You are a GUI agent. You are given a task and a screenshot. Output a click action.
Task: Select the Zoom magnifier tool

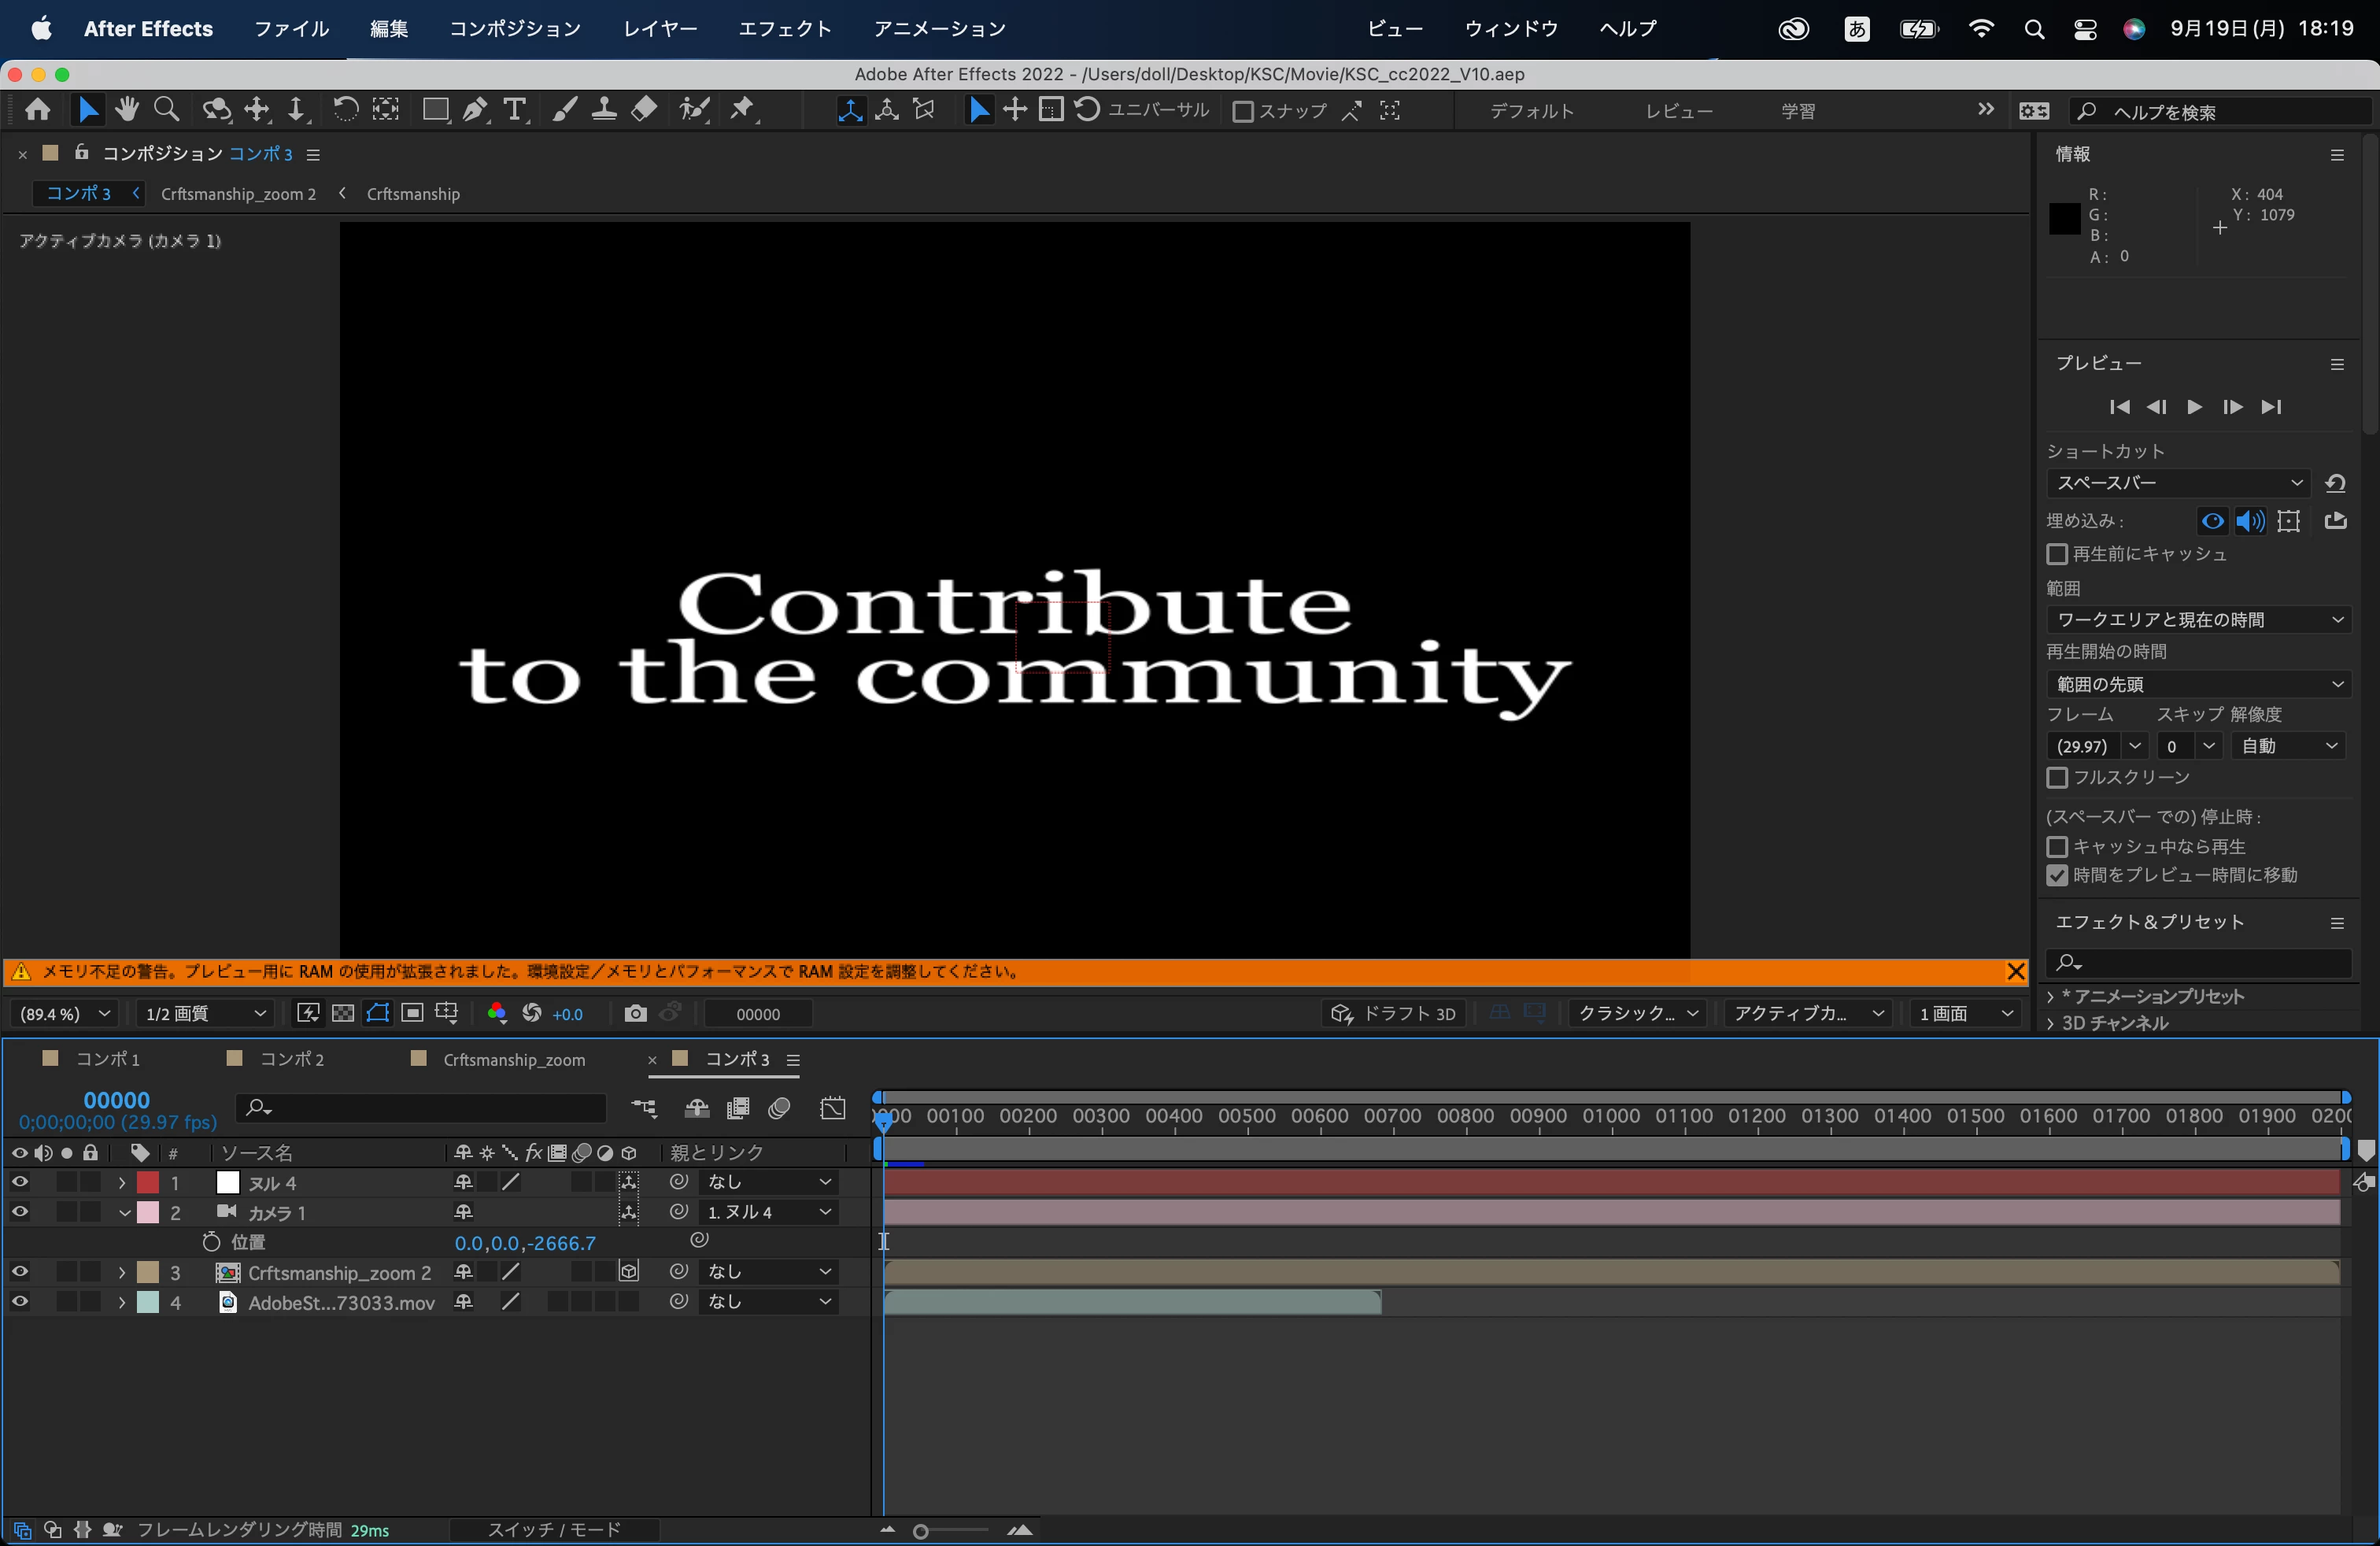(x=167, y=110)
